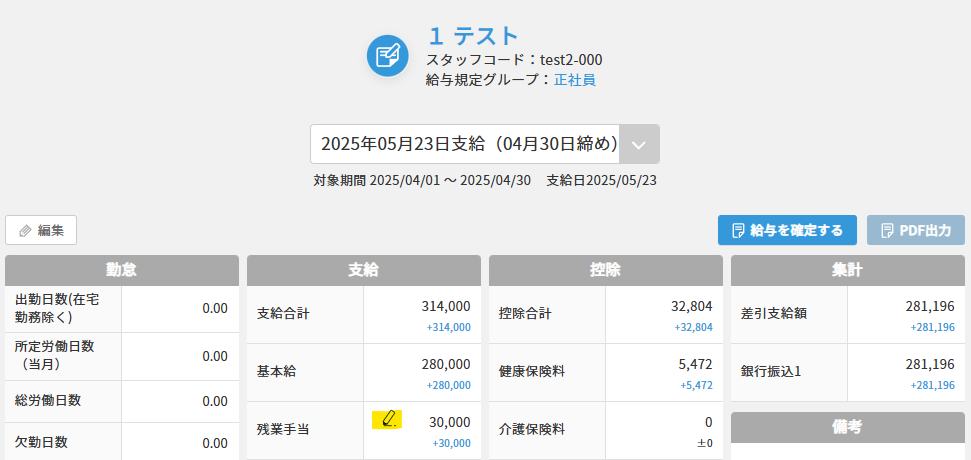The image size is (971, 460).
Task: Select the 集計 section header
Action: pos(847,270)
